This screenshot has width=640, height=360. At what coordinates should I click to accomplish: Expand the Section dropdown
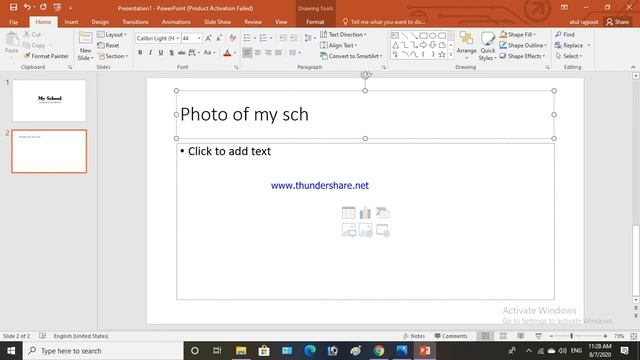point(113,56)
